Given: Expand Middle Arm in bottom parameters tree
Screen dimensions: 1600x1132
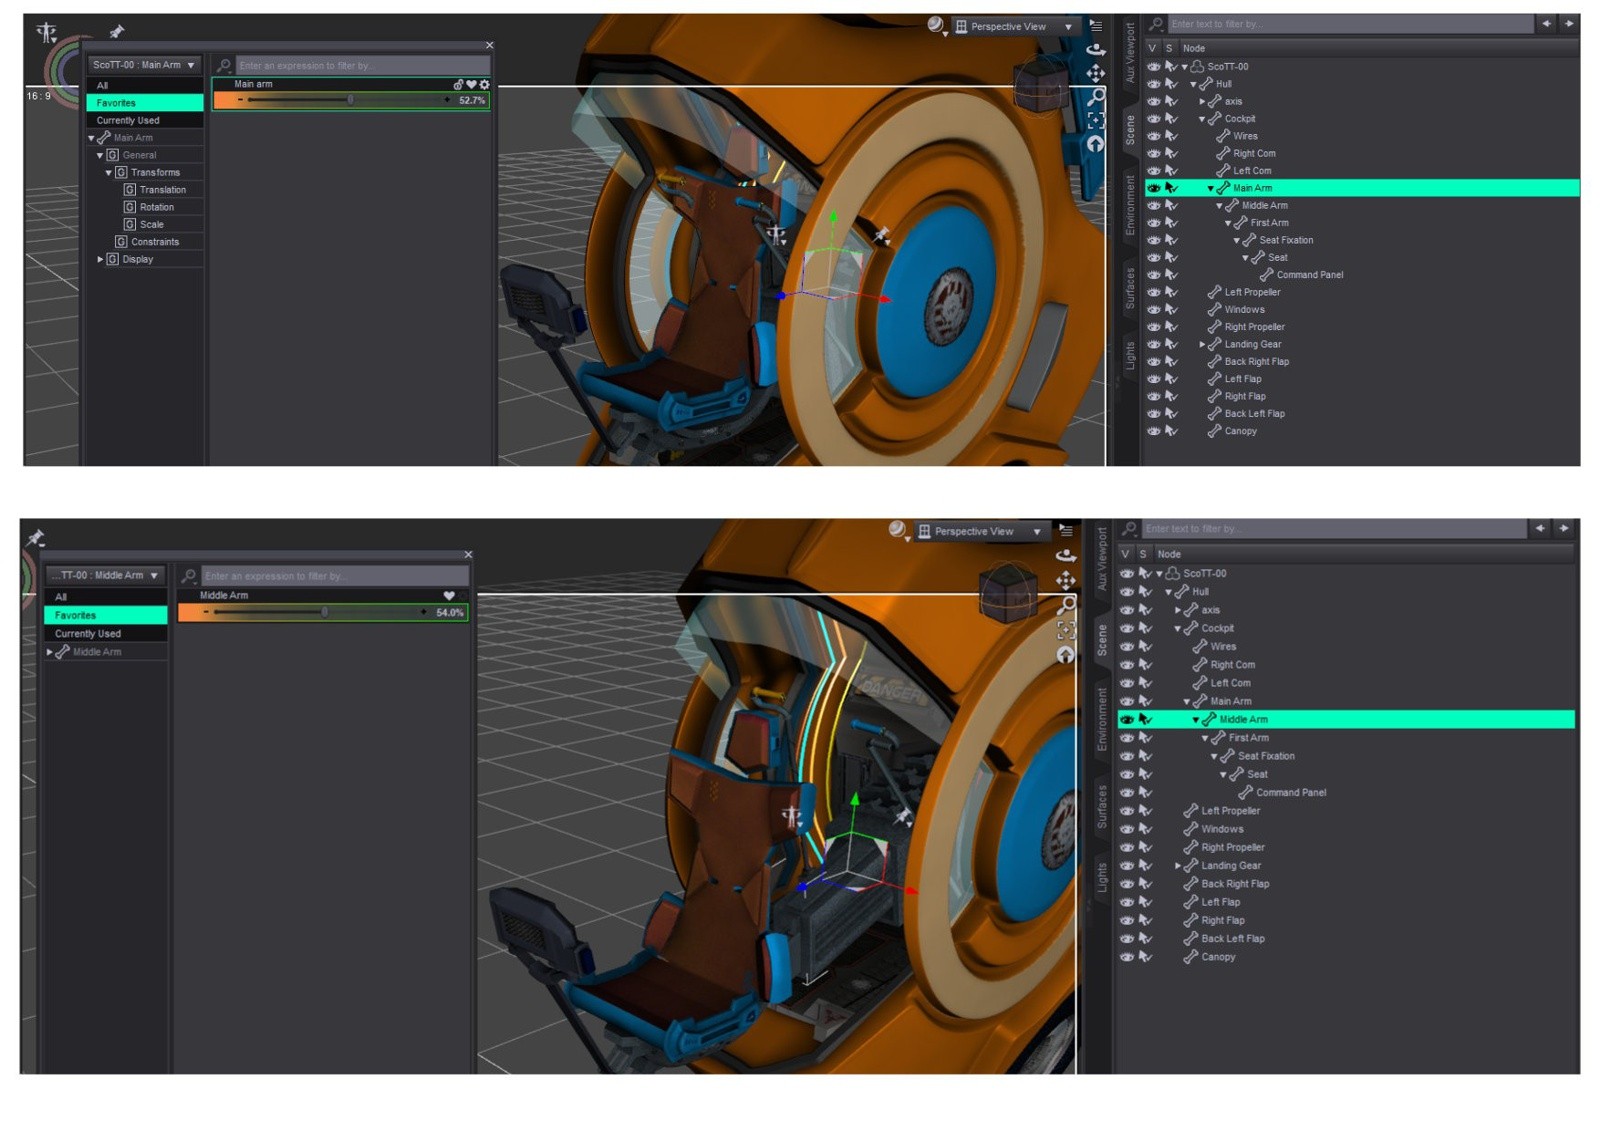Looking at the screenshot, I should [49, 653].
